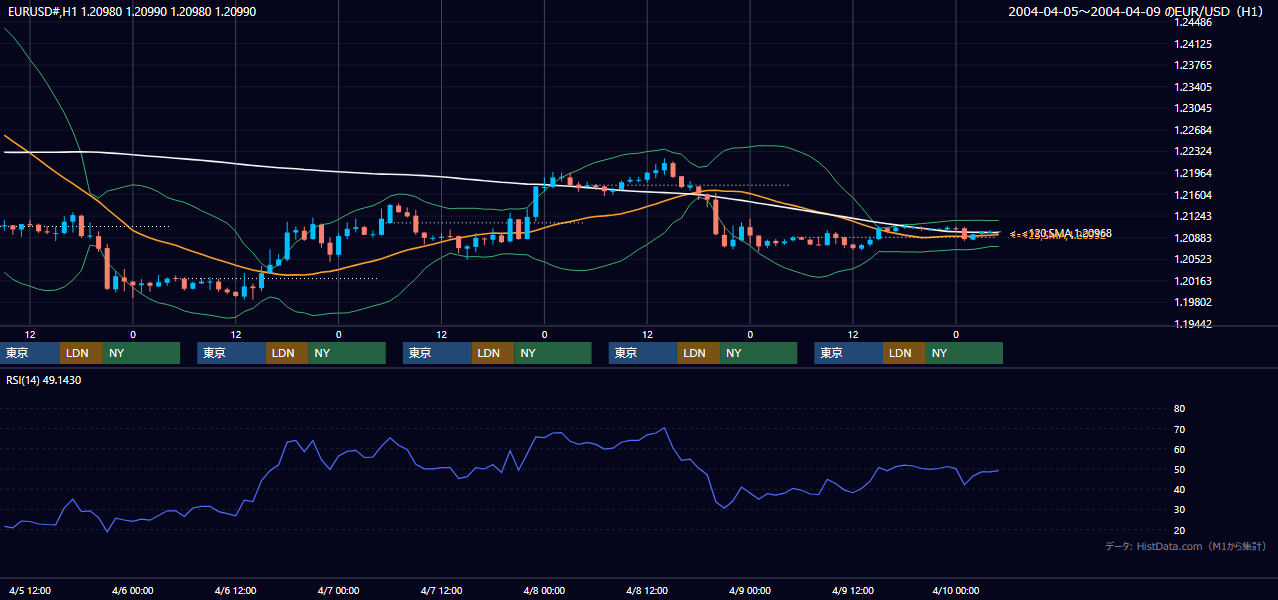Image resolution: width=1278 pixels, height=600 pixels.
Task: Click the 4/8 12:00 date label
Action: (647, 590)
